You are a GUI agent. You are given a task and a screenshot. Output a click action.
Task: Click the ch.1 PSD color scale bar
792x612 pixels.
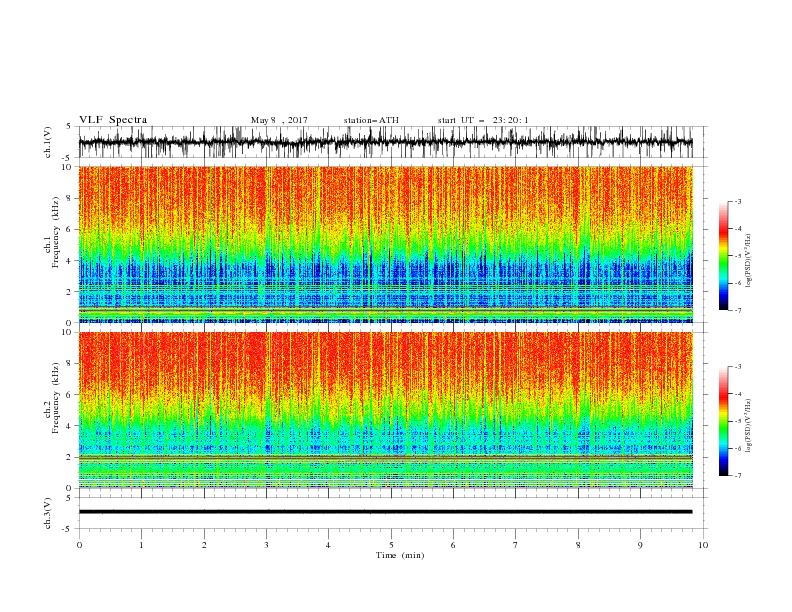pyautogui.click(x=724, y=256)
